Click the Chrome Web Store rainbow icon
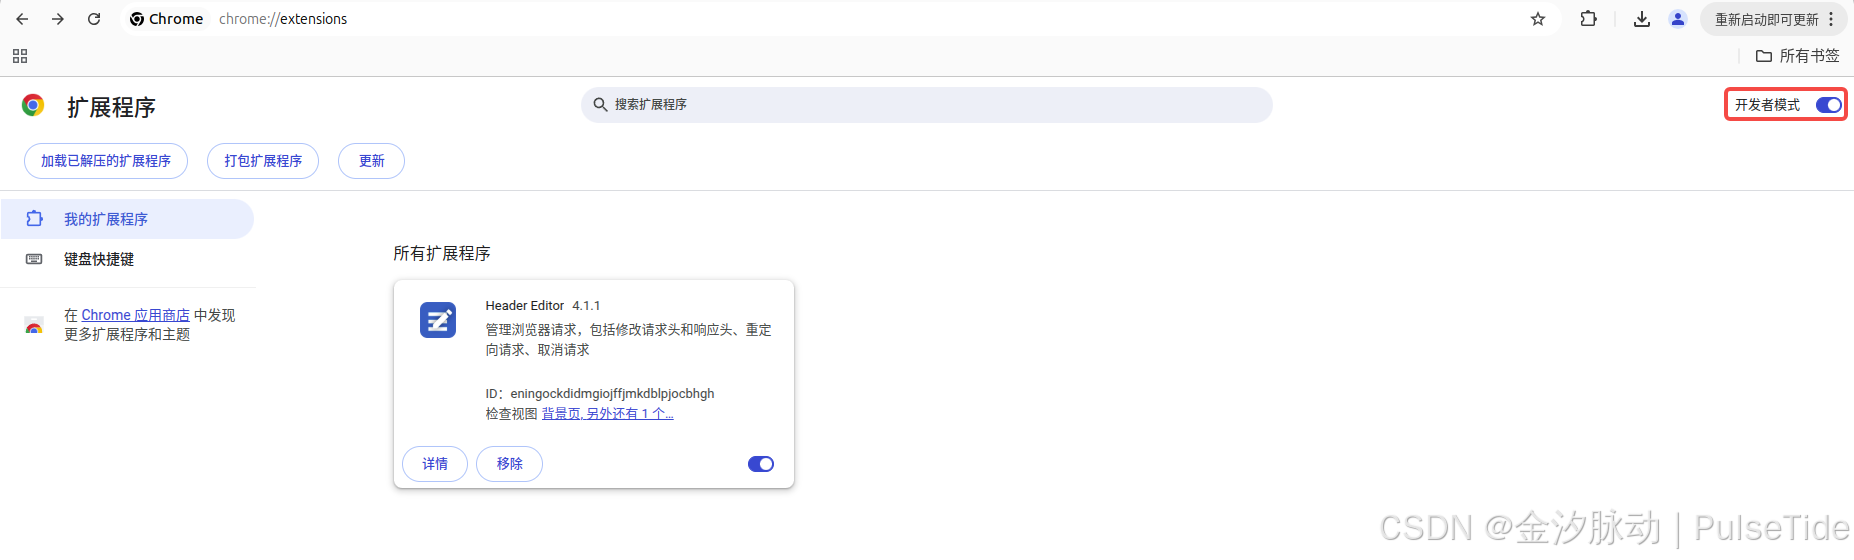Image resolution: width=1854 pixels, height=560 pixels. [x=34, y=325]
